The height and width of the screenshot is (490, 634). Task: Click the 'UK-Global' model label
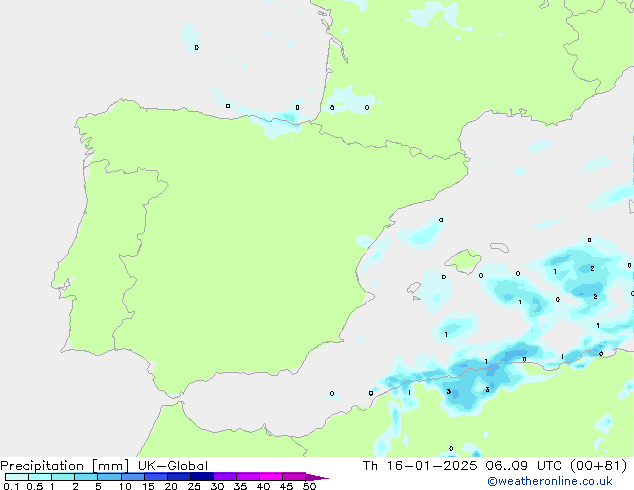coord(173,466)
